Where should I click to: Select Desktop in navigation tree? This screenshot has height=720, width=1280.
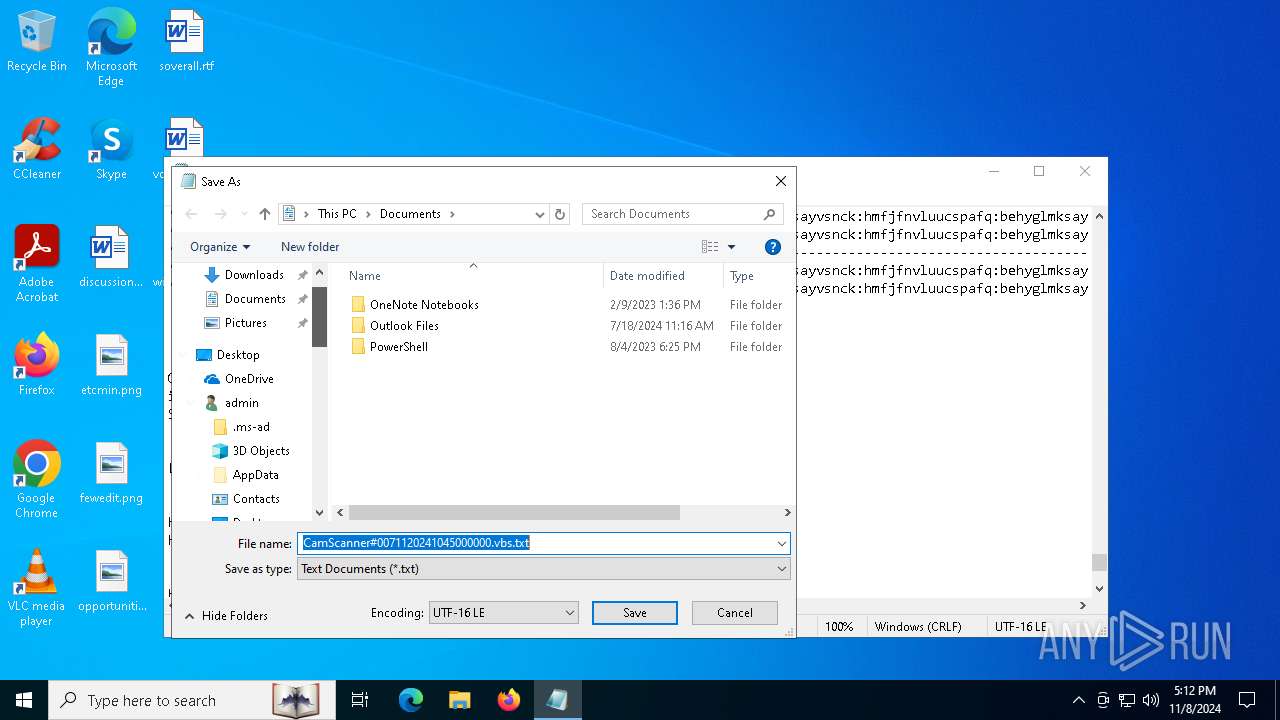(x=238, y=355)
